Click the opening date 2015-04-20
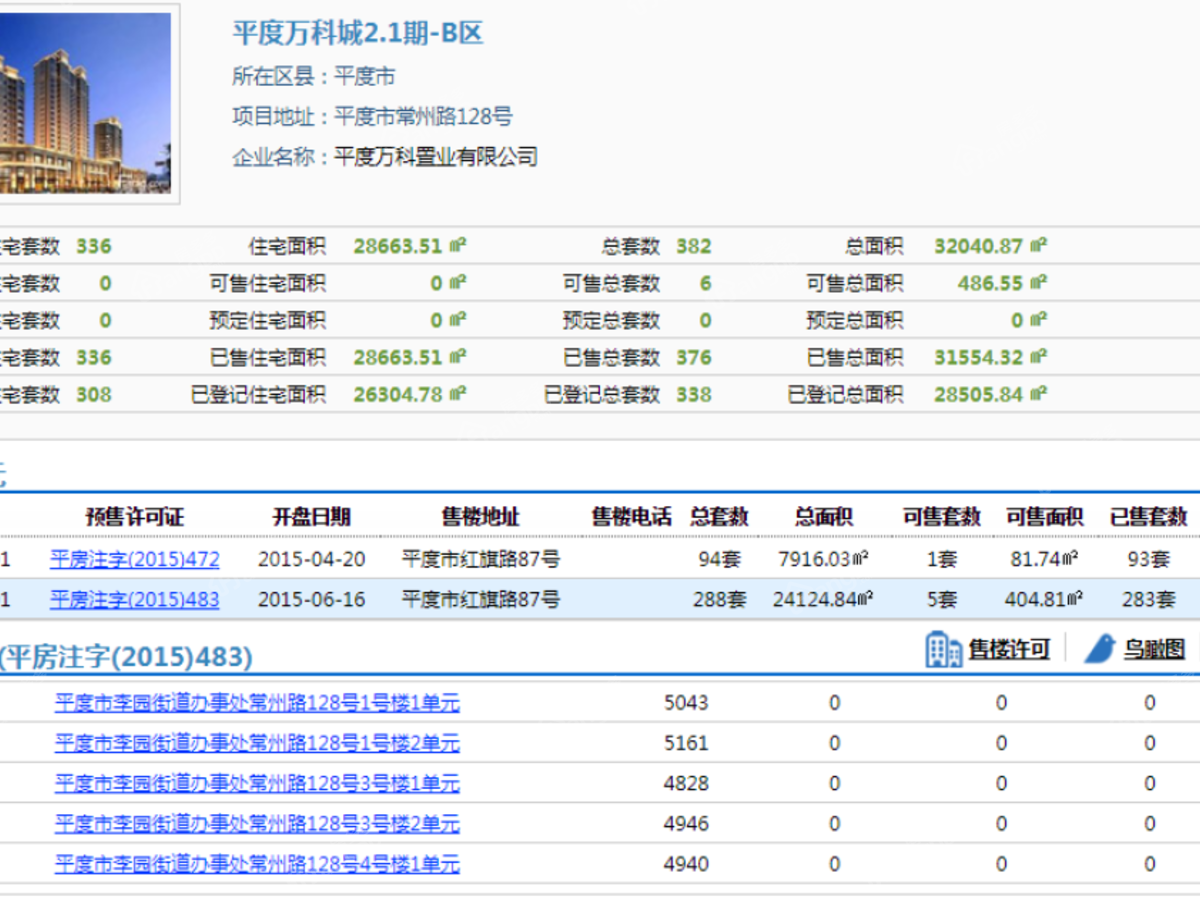1200x900 pixels. [312, 560]
